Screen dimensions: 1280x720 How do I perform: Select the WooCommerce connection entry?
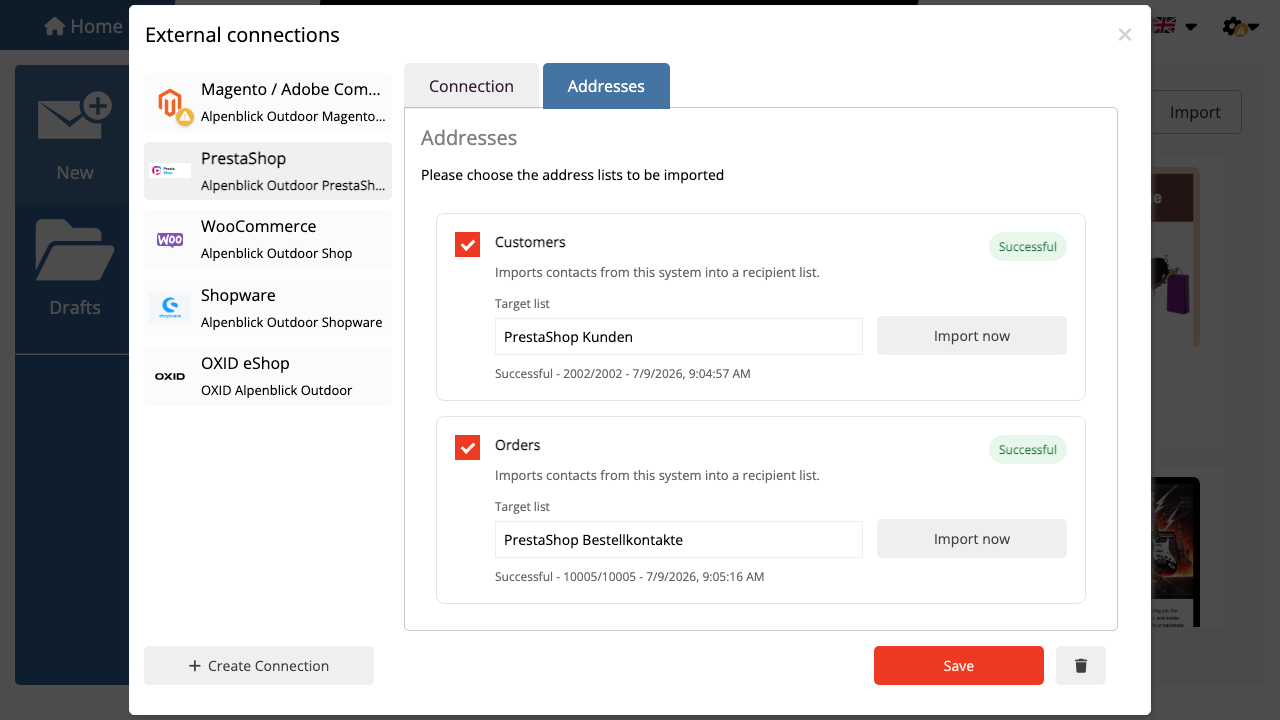pyautogui.click(x=268, y=240)
